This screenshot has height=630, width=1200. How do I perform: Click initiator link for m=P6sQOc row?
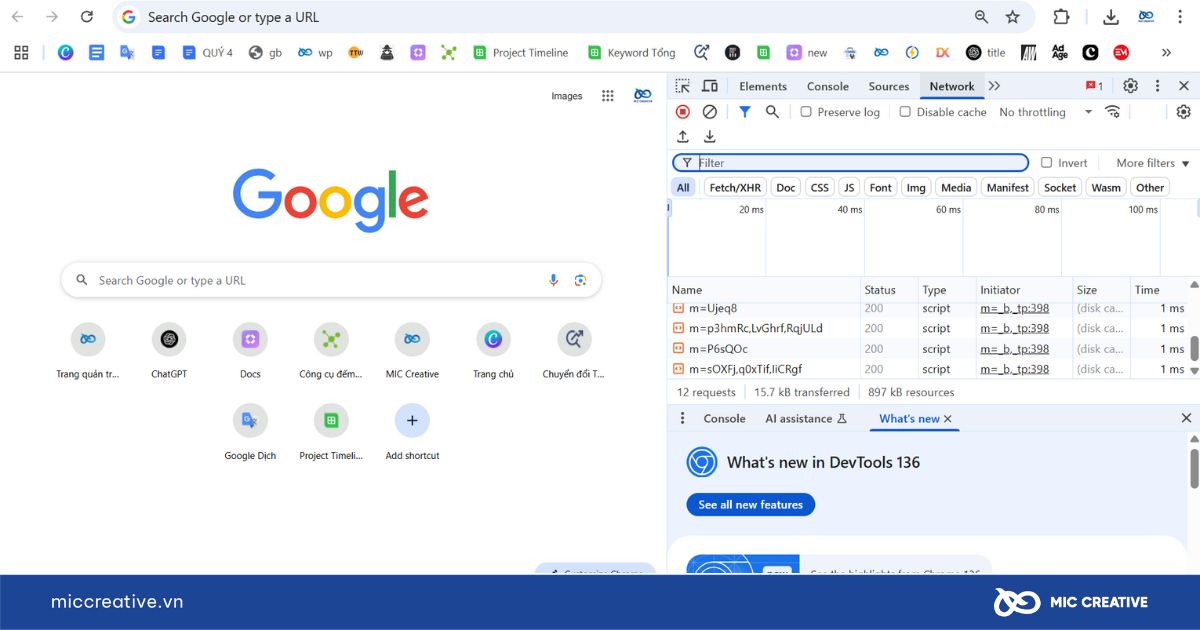1015,349
